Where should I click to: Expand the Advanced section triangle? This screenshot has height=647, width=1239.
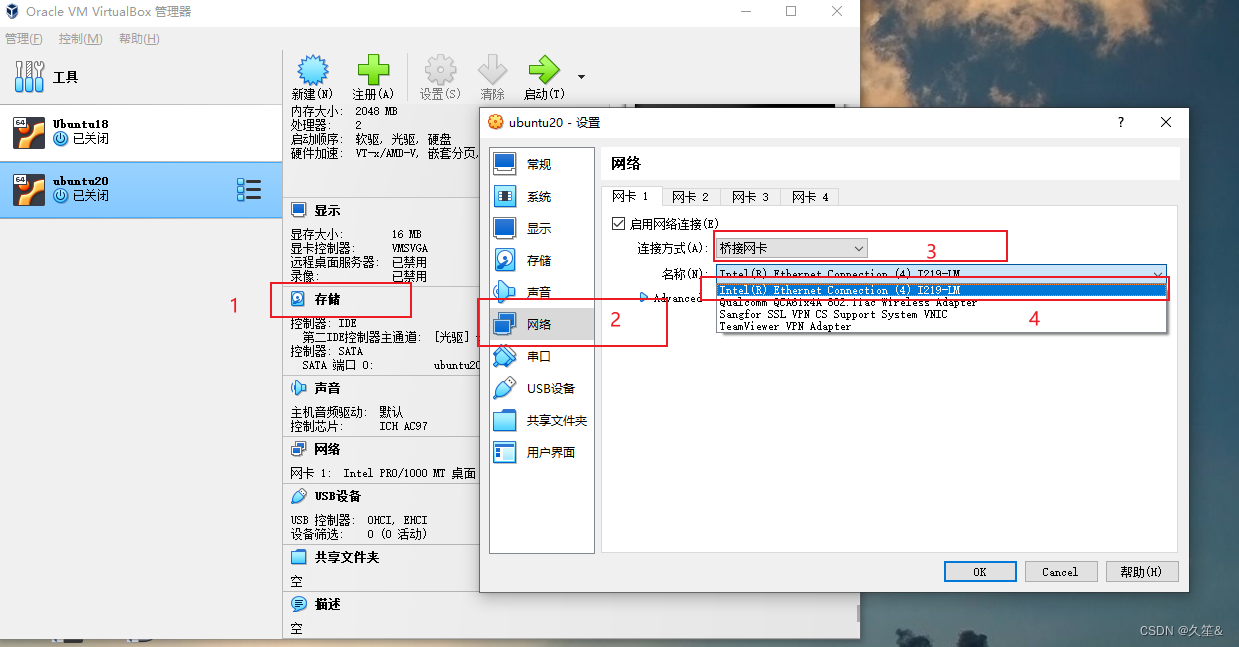point(645,298)
